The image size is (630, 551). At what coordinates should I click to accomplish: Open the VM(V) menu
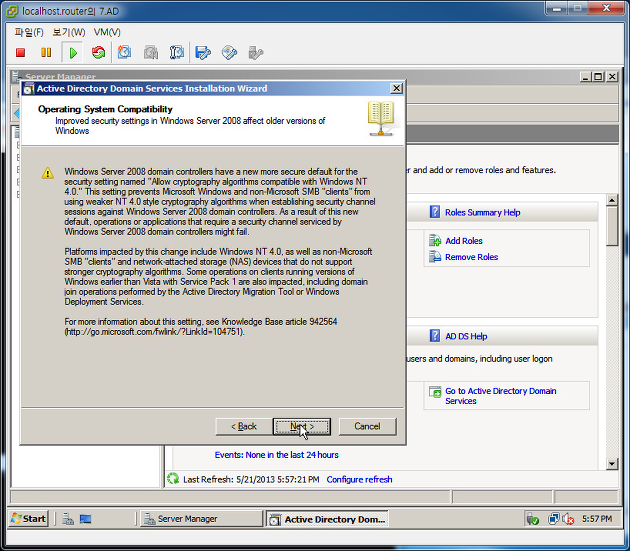[107, 32]
